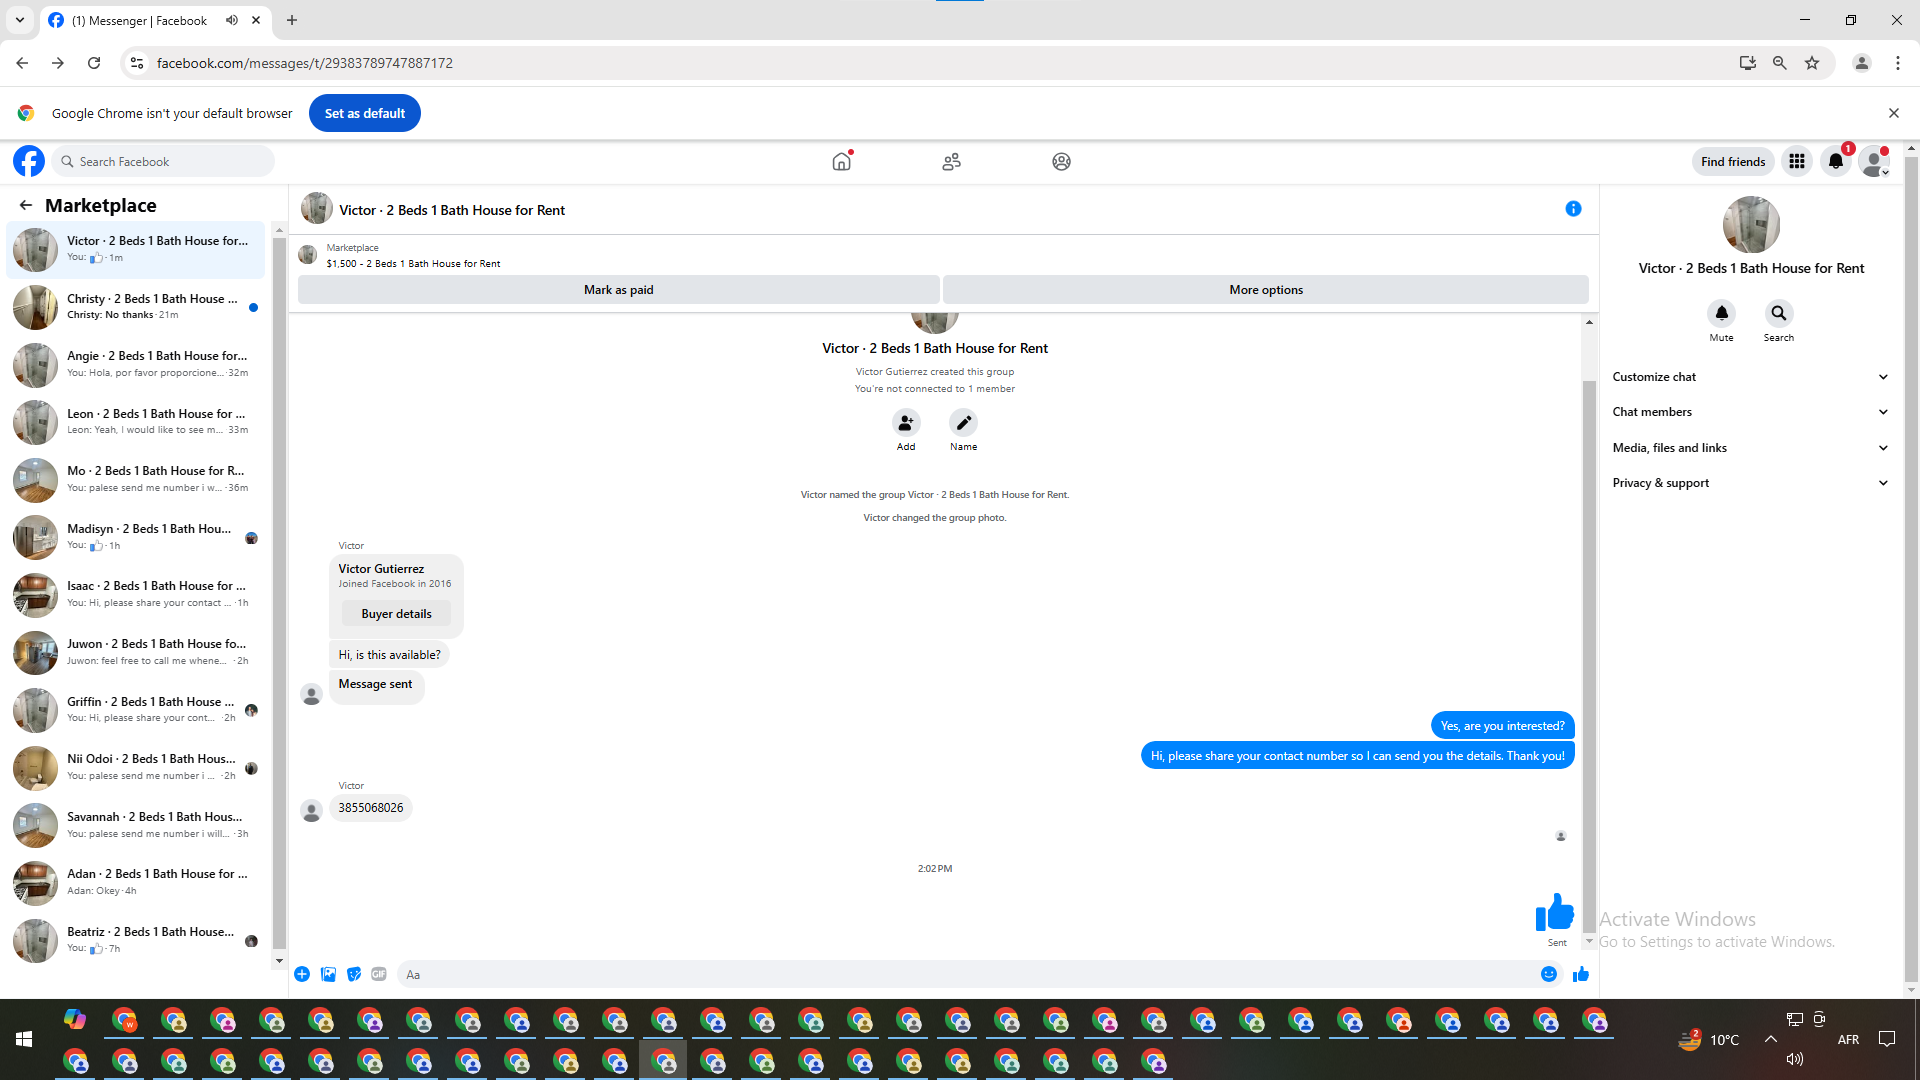The width and height of the screenshot is (1920, 1080).
Task: Click the Search Facebook field
Action: tap(164, 161)
